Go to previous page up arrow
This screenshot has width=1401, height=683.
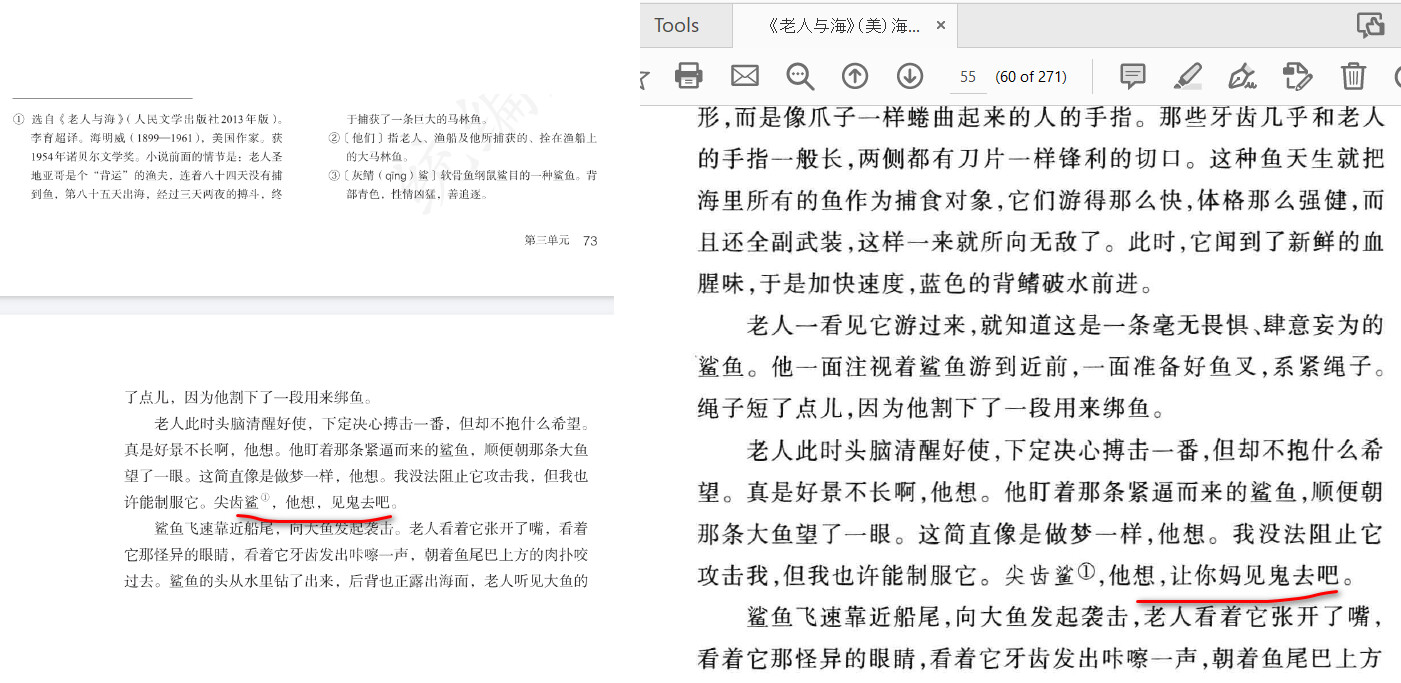[854, 76]
